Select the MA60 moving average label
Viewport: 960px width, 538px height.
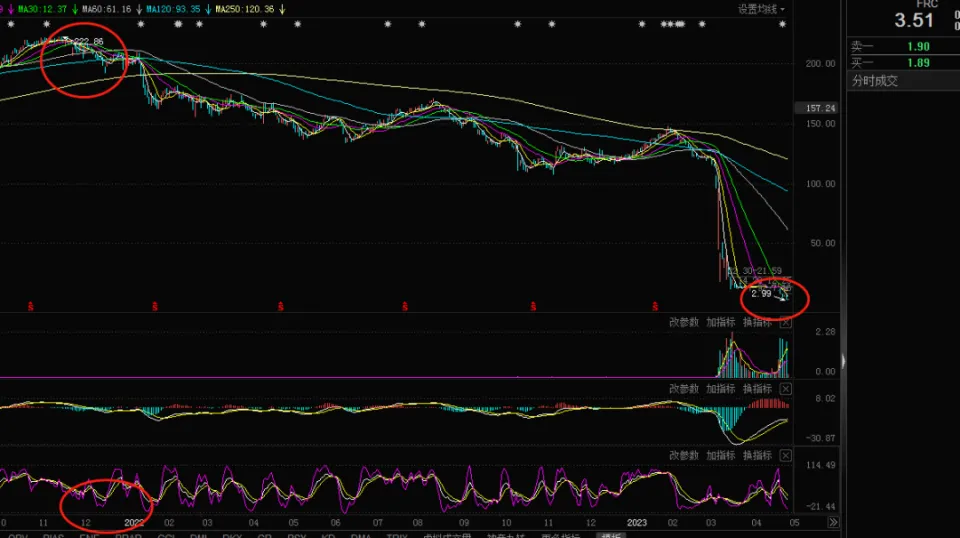[104, 9]
